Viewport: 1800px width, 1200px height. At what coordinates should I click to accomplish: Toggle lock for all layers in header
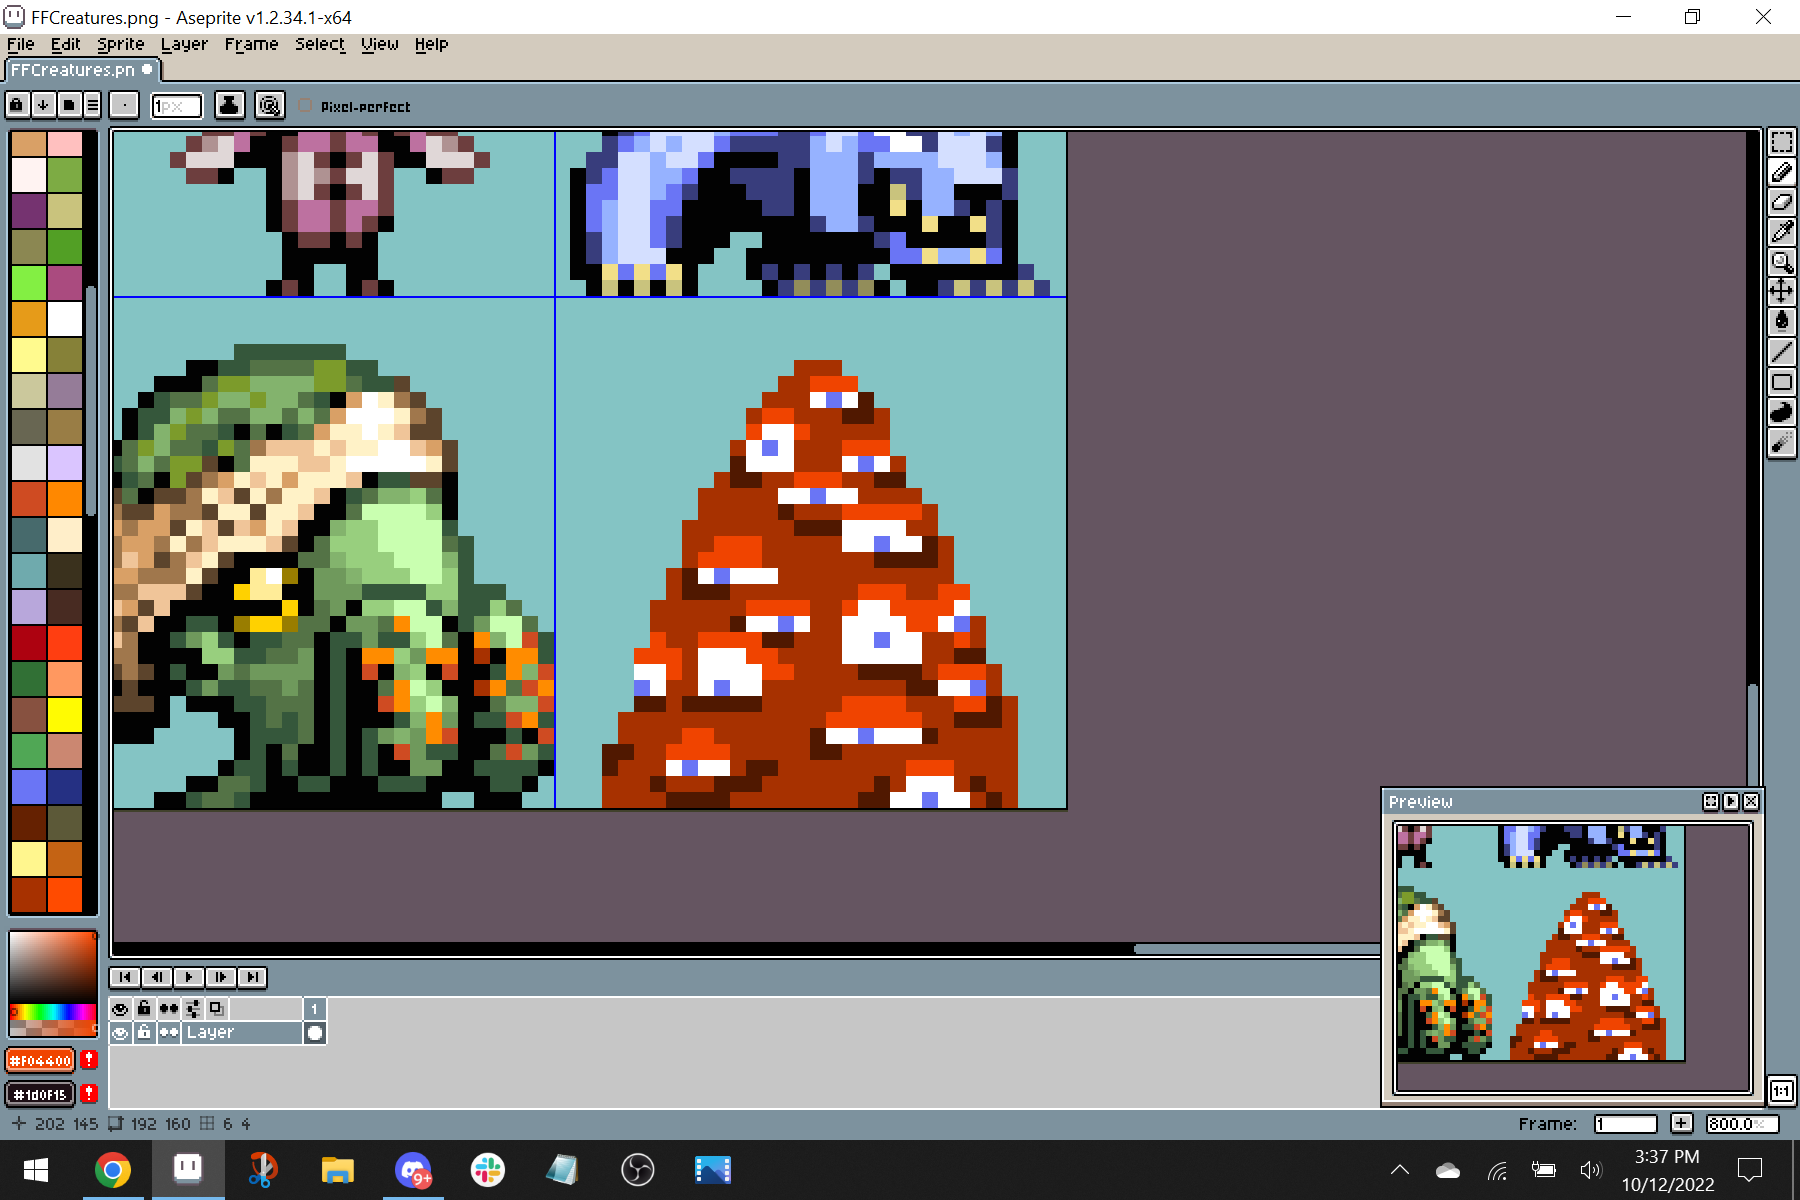(144, 1008)
